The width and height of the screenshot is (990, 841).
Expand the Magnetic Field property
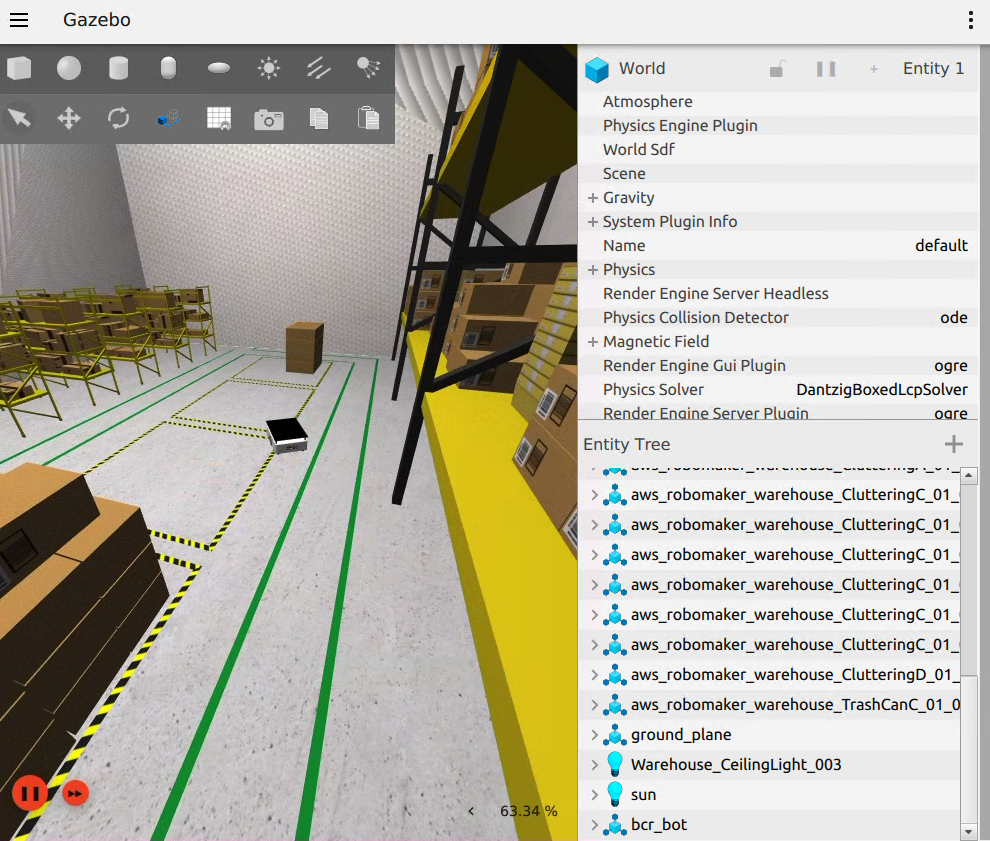[x=592, y=342]
